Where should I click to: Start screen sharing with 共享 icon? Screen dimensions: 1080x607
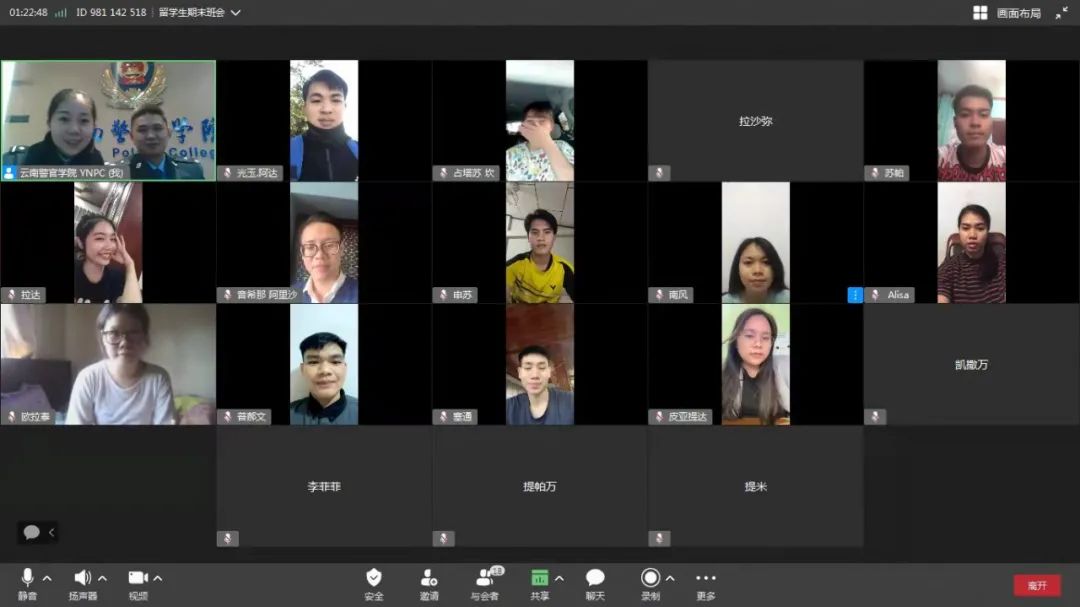[x=540, y=578]
